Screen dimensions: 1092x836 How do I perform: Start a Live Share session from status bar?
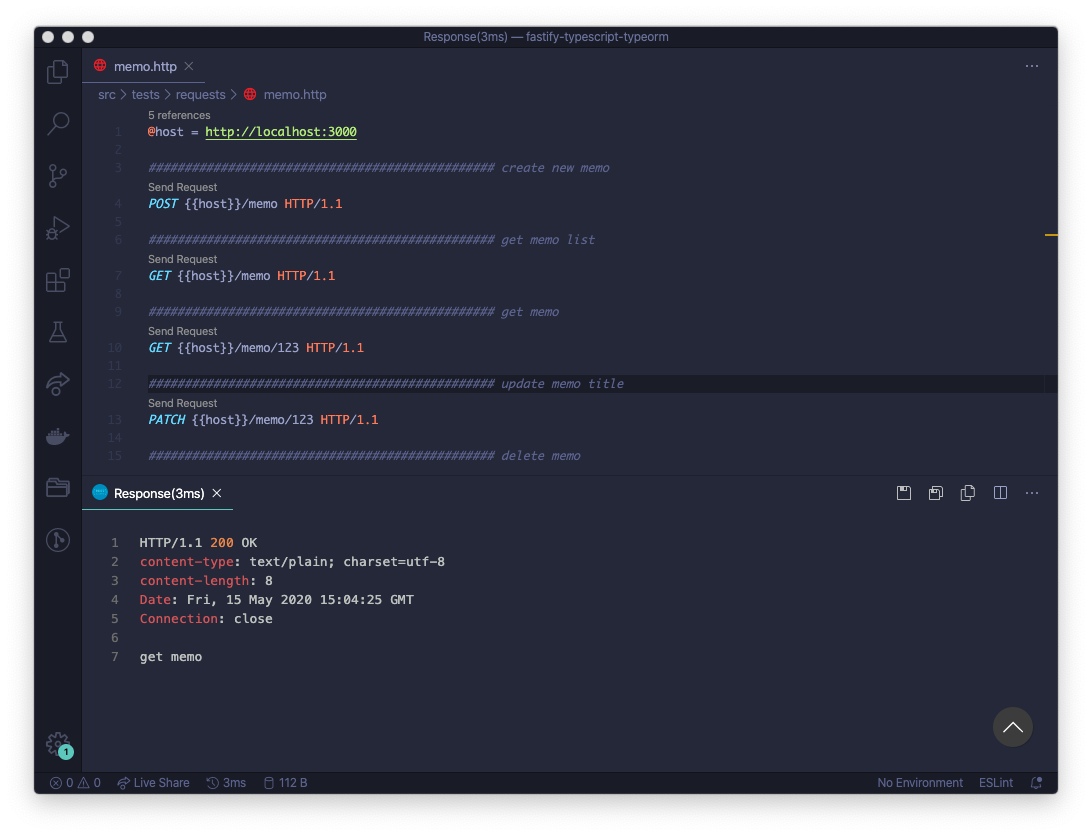[x=153, y=783]
